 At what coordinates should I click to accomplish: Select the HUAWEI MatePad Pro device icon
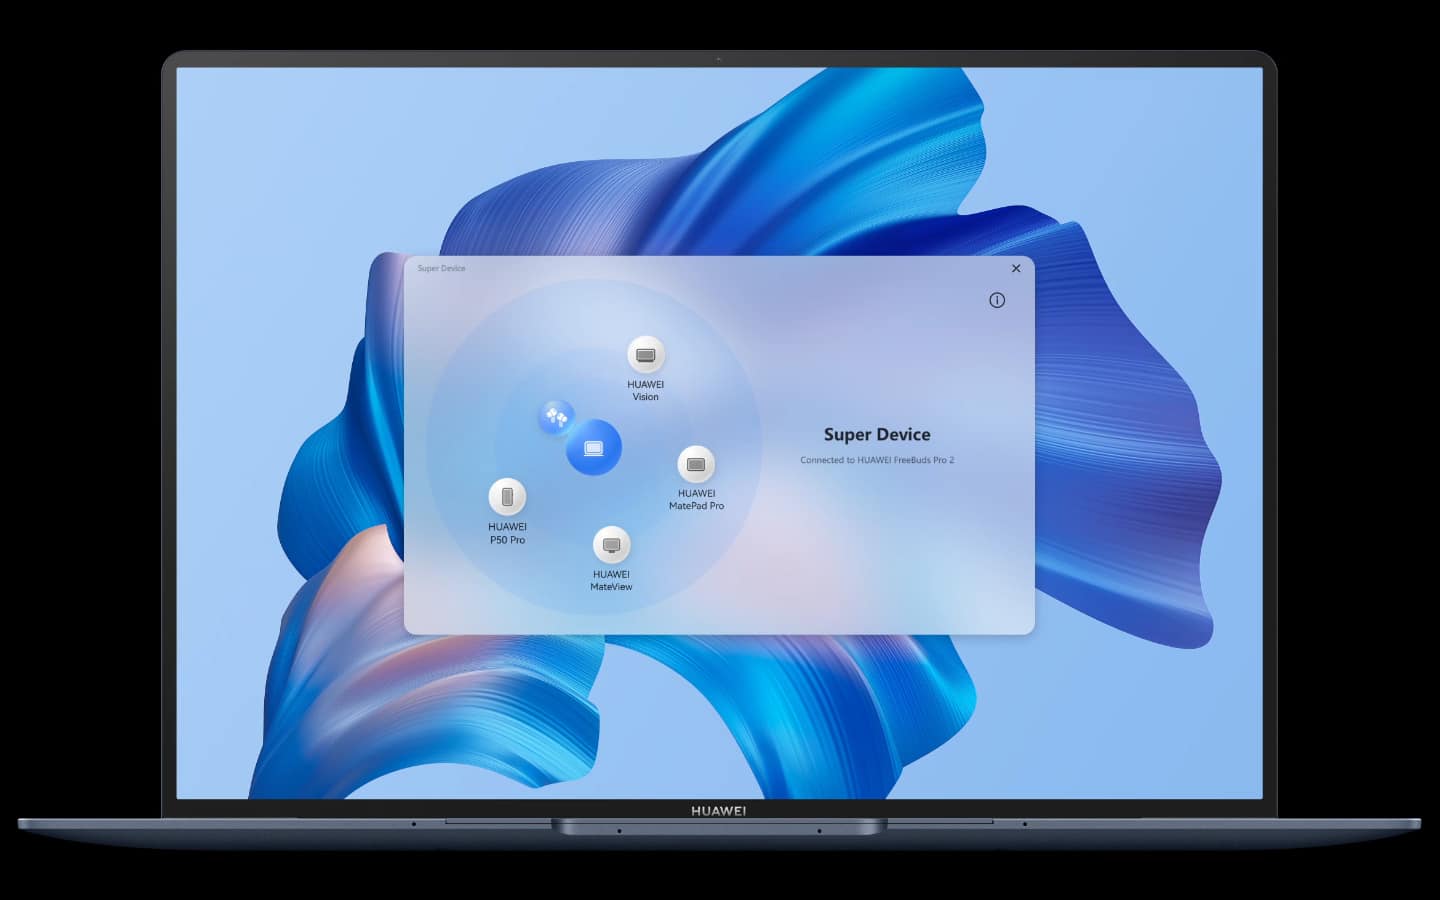(696, 464)
